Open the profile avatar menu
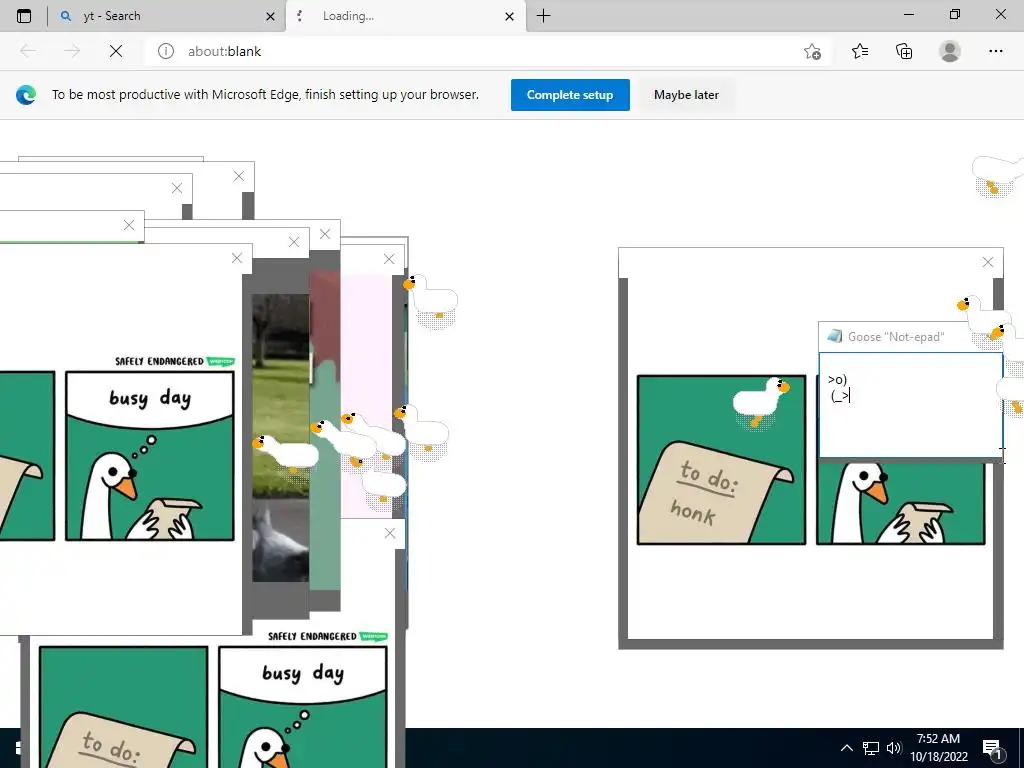Viewport: 1024px width, 768px height. click(950, 51)
